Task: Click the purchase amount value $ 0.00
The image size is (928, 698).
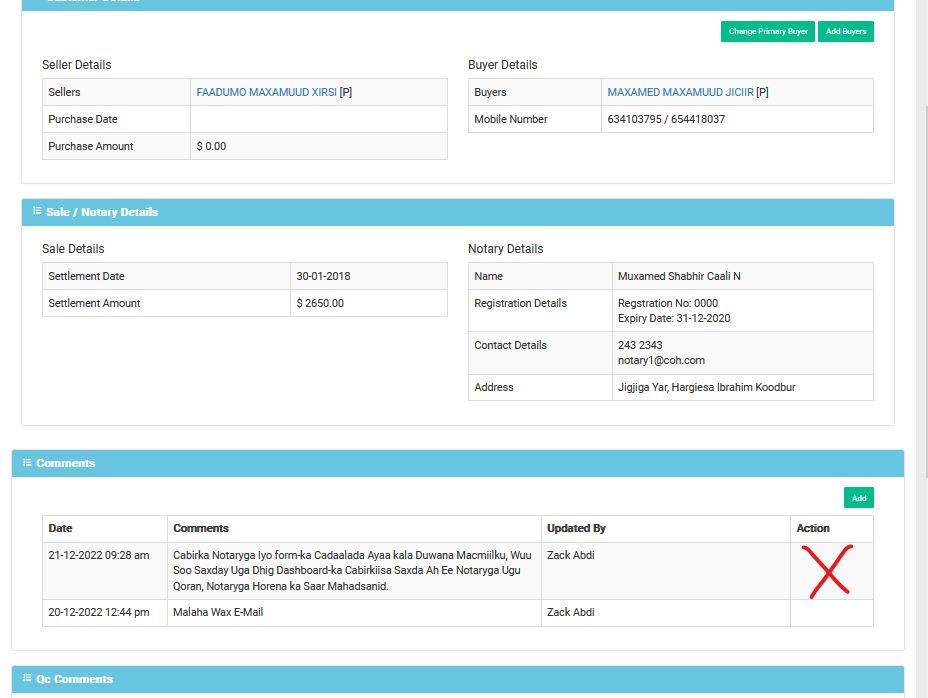Action: pos(211,146)
